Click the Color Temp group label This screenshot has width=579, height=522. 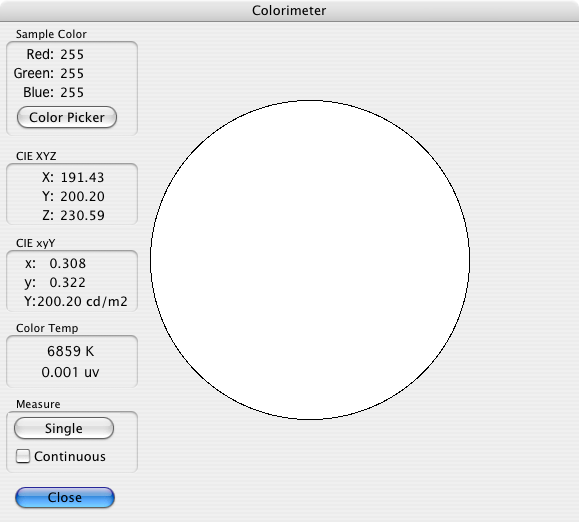pos(47,328)
